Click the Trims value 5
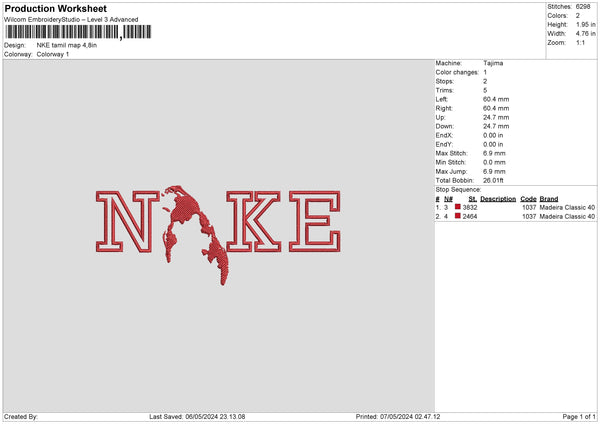Screen dimensions: 600x424 coord(485,90)
